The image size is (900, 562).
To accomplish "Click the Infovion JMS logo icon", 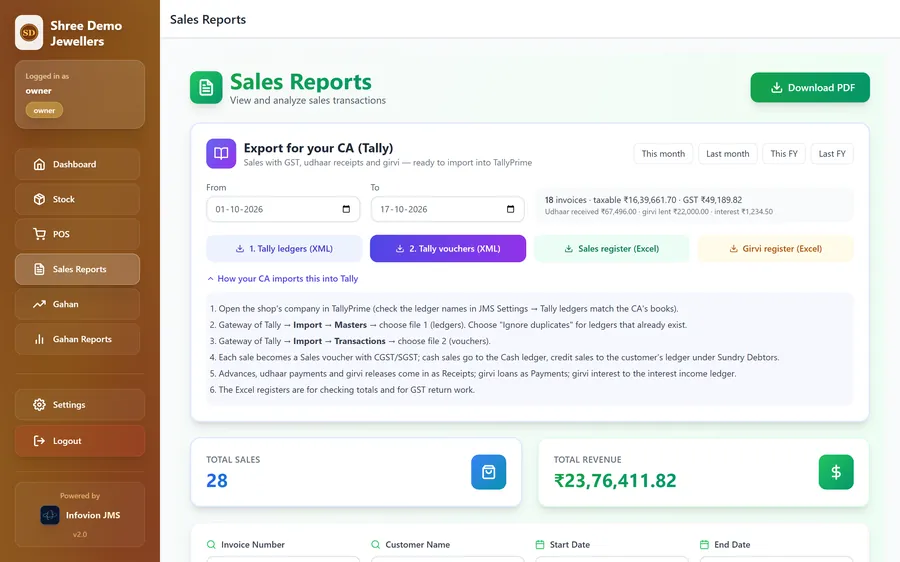I will pyautogui.click(x=49, y=515).
